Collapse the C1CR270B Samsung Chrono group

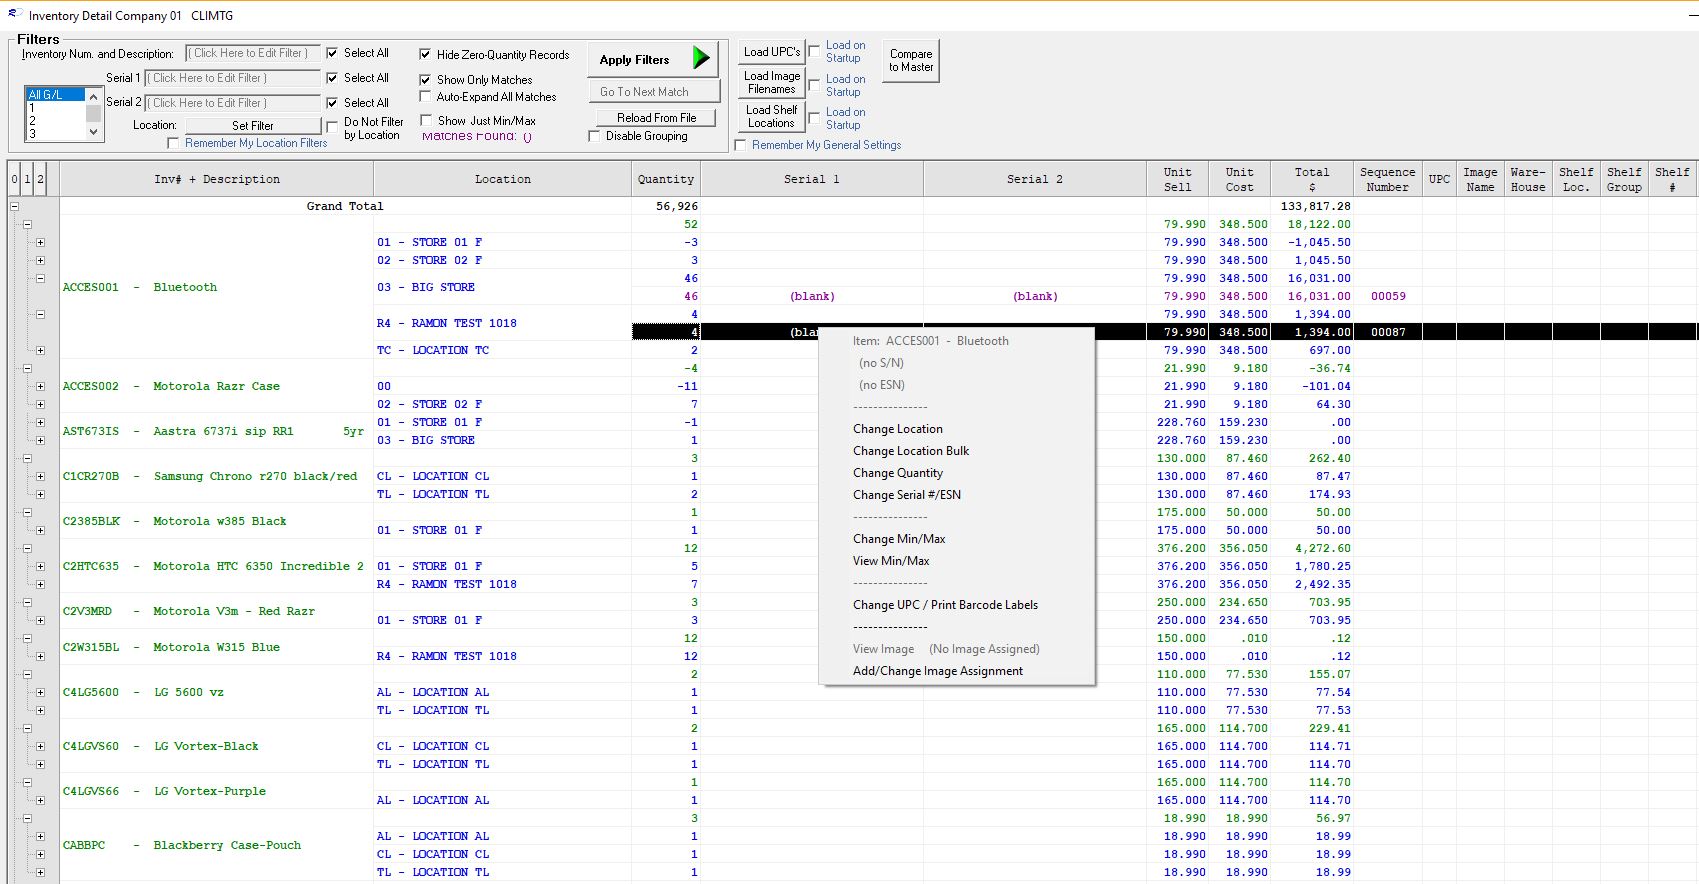27,459
